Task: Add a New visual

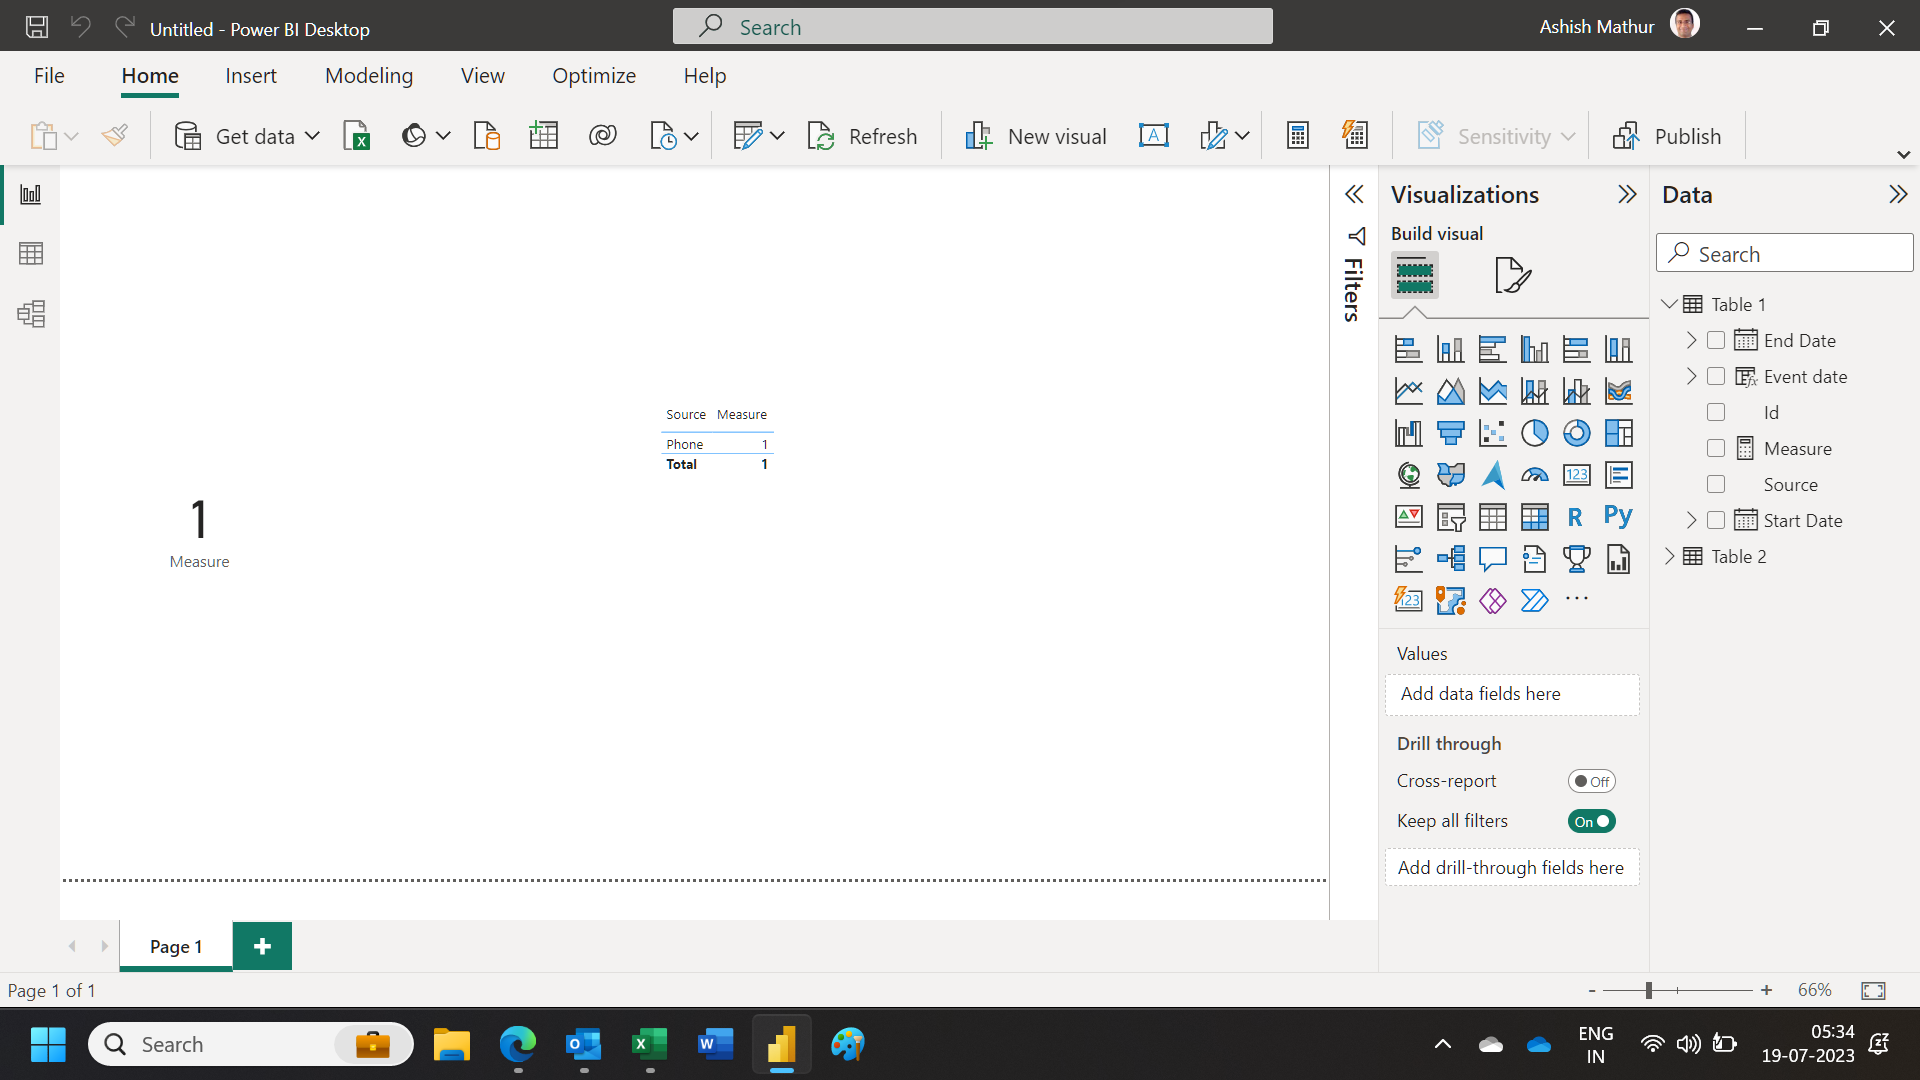Action: click(1035, 136)
